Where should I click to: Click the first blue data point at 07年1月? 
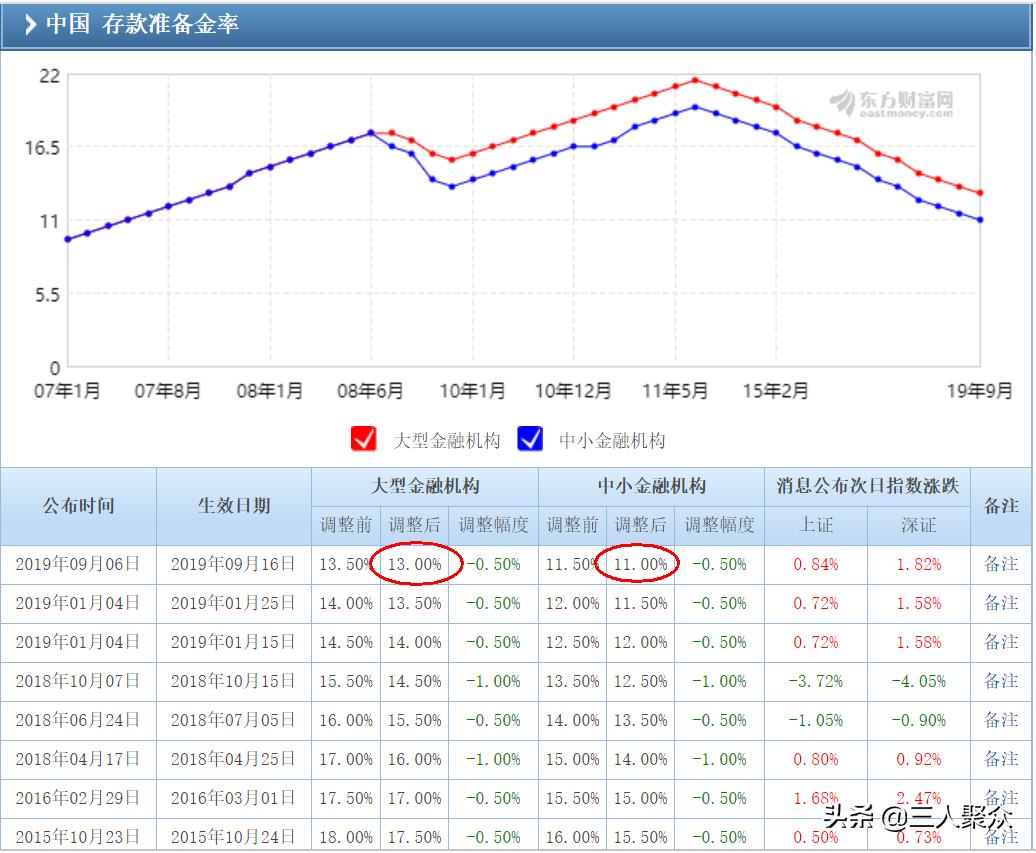coord(67,239)
